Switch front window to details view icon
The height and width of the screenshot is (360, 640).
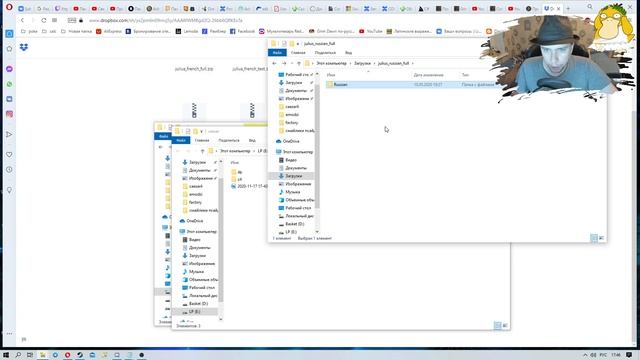[594, 238]
